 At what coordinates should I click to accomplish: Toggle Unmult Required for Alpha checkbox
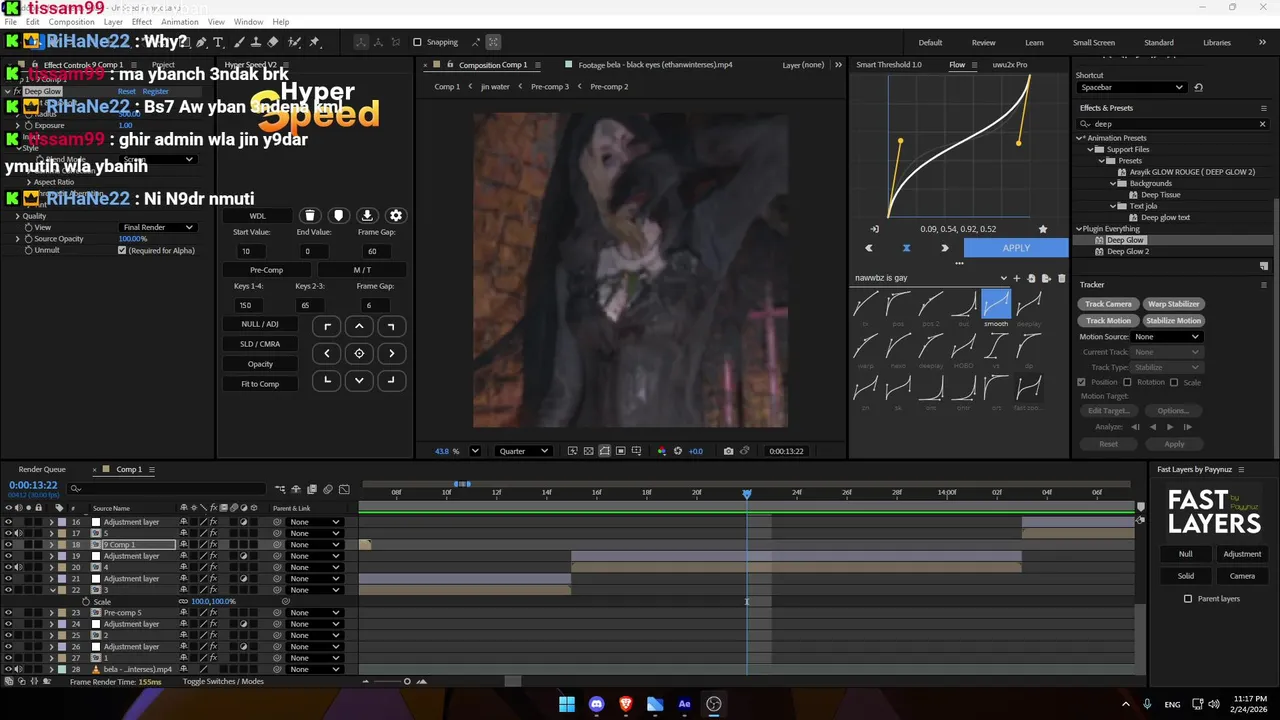(122, 250)
